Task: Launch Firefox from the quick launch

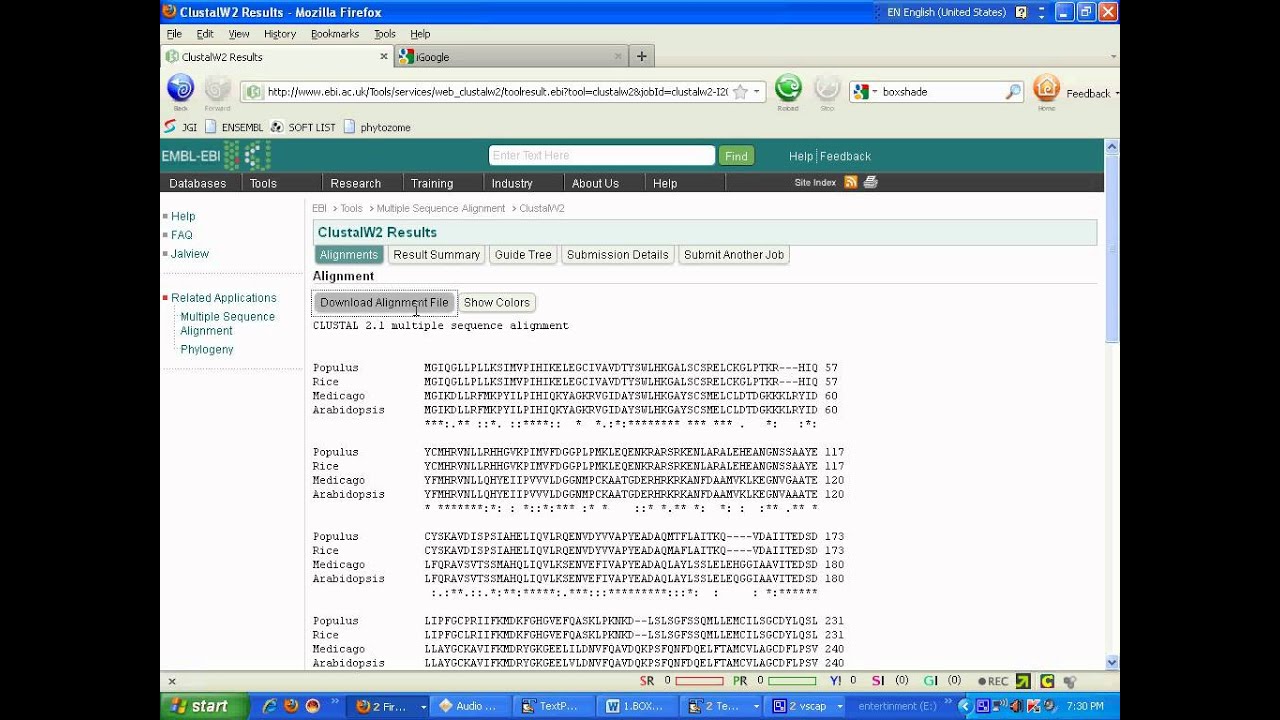Action: (x=291, y=706)
